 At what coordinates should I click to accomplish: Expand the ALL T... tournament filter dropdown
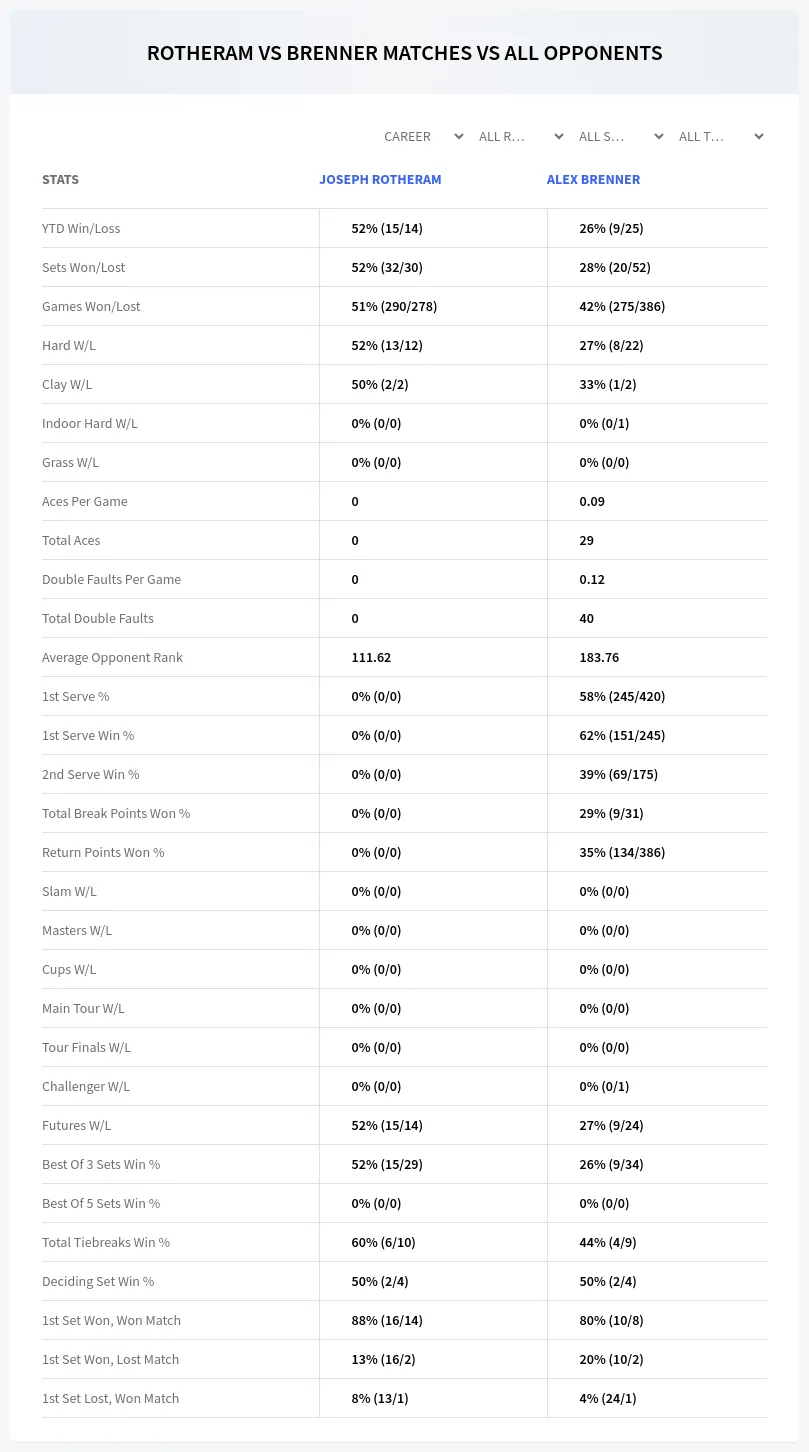tap(722, 136)
